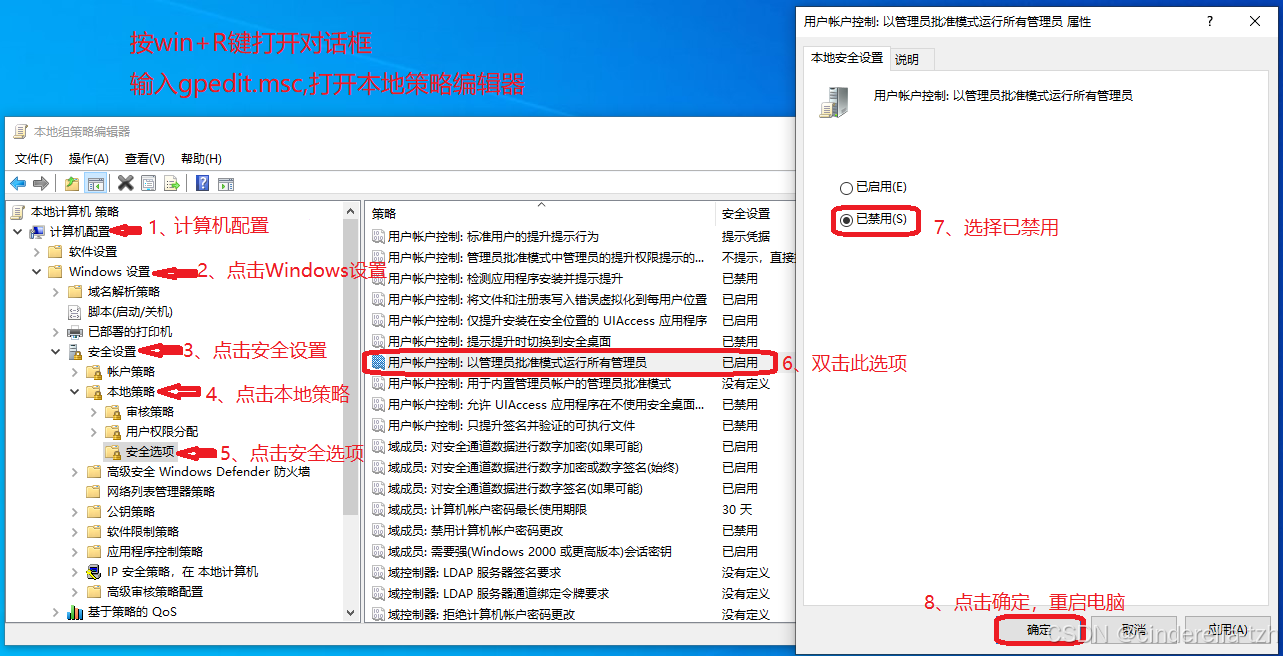The image size is (1283, 656).
Task: Select 用户帐户控制: 检测应用程序安装并提示提升 row
Action: tap(580, 278)
